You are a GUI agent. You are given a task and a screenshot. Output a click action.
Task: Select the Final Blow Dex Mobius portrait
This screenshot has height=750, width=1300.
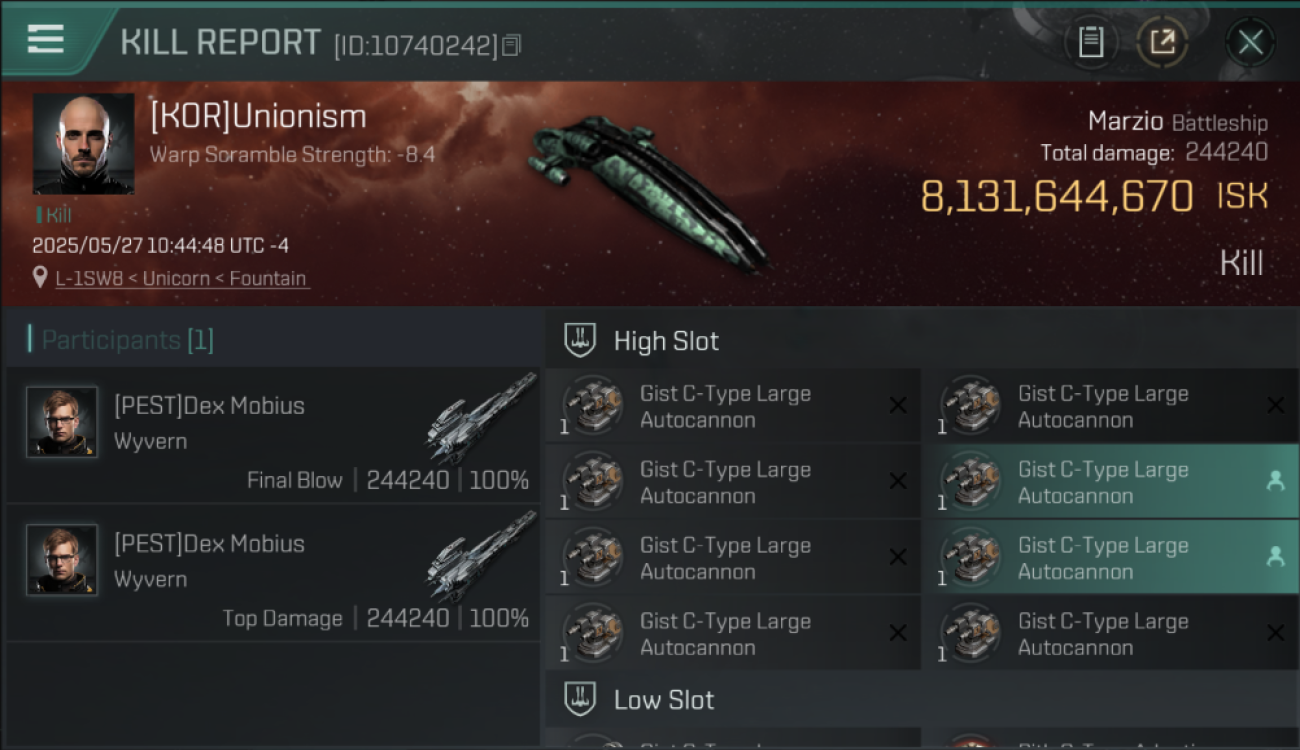(62, 422)
